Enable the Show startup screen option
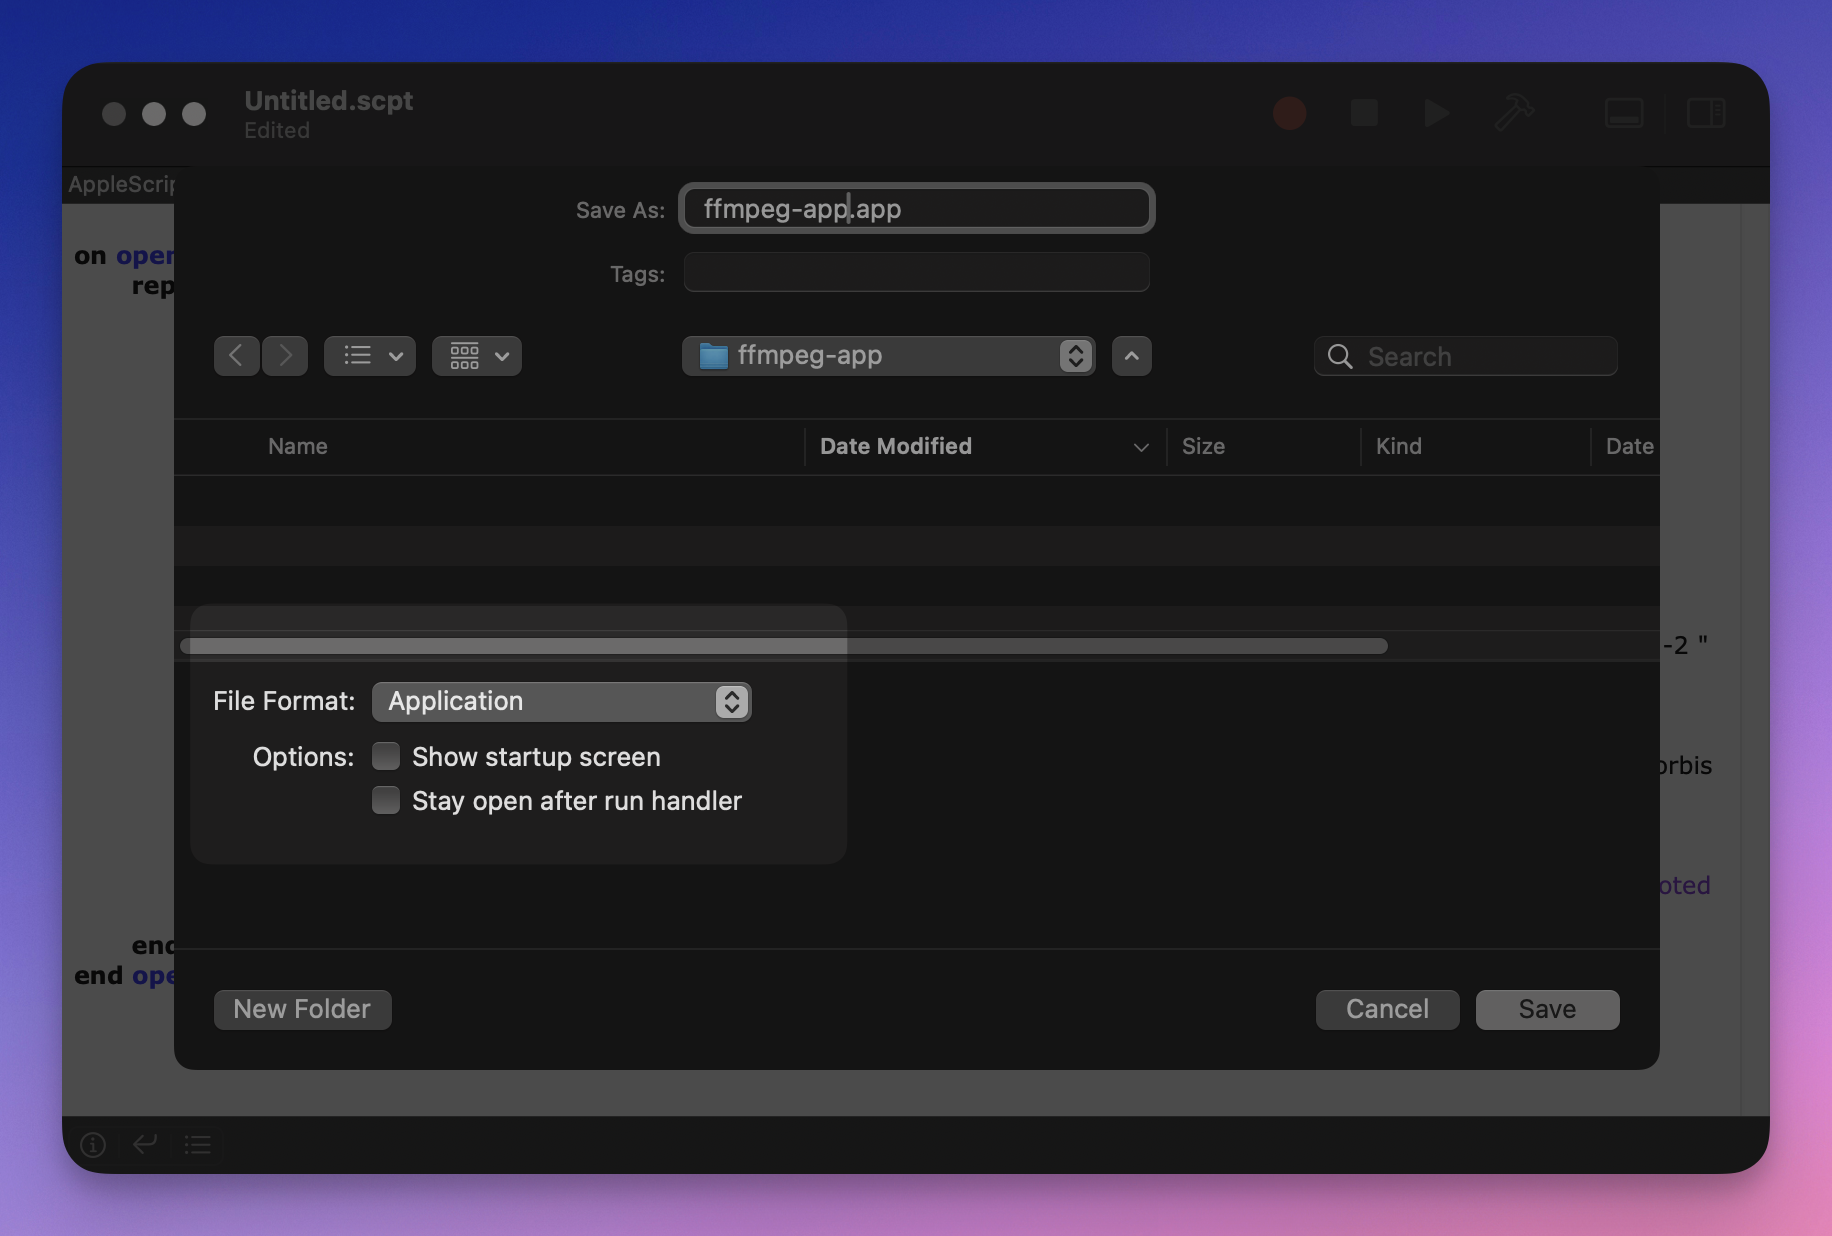1832x1236 pixels. 385,756
